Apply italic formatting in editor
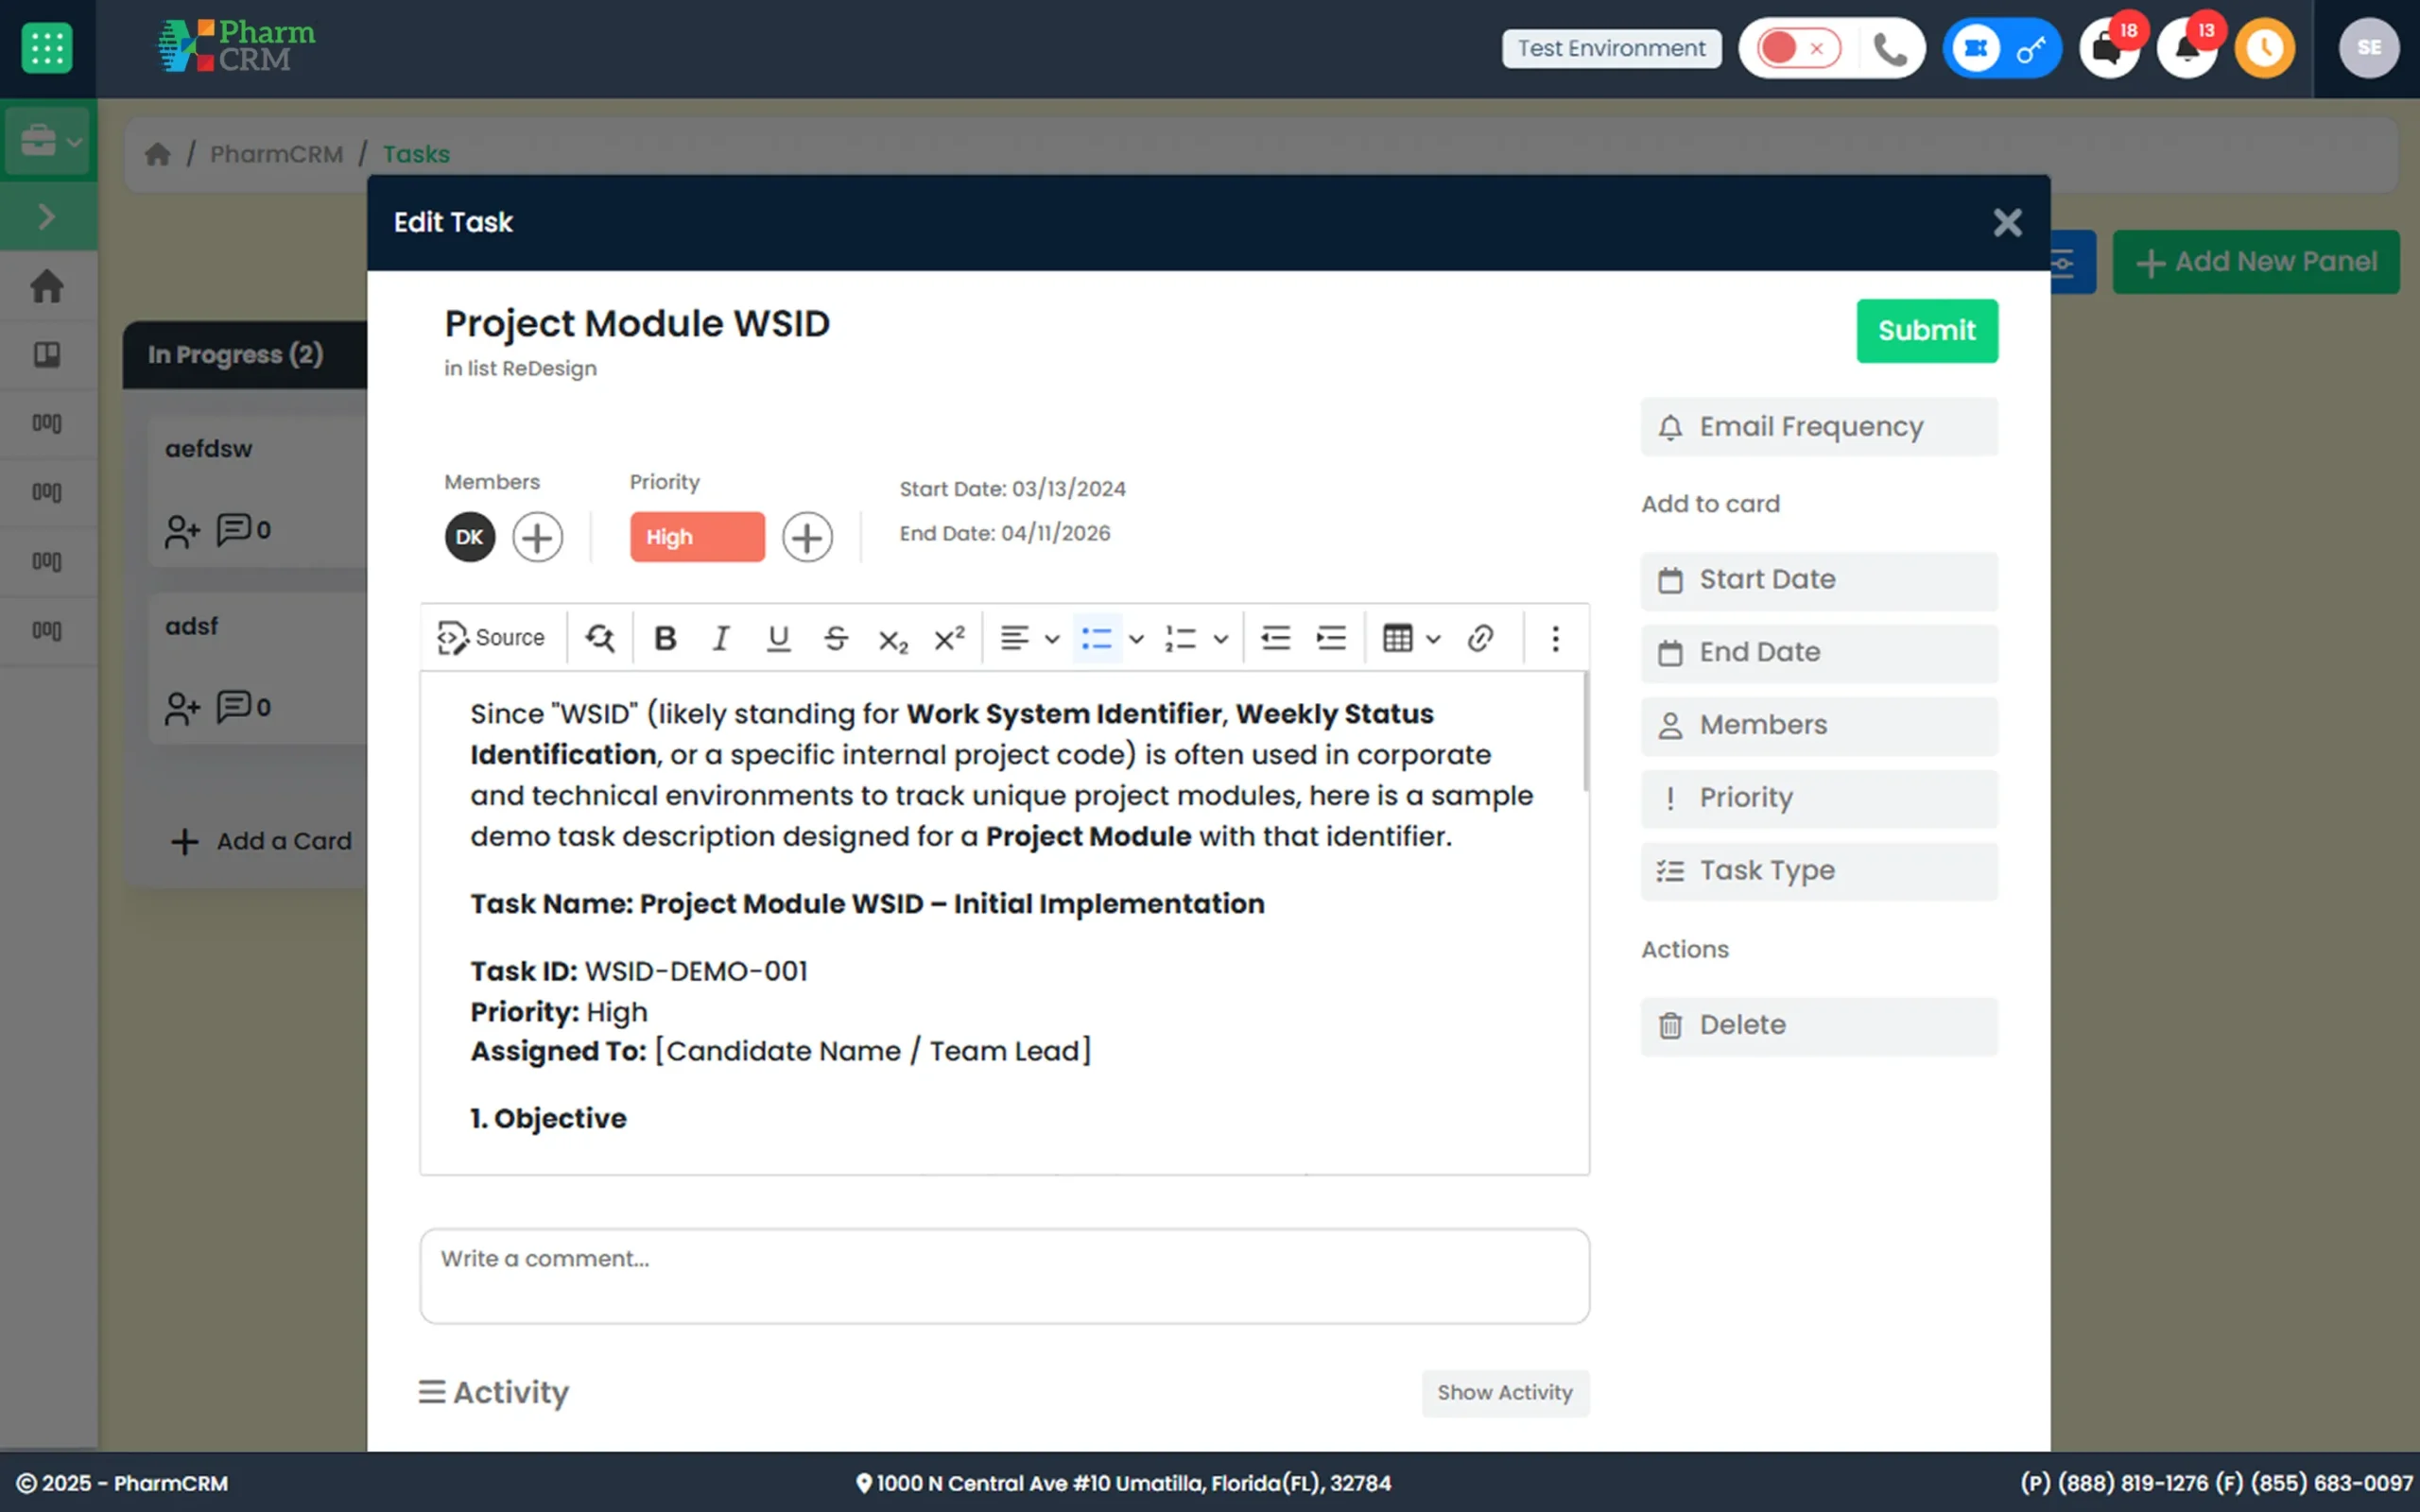The image size is (2420, 1512). click(x=721, y=638)
